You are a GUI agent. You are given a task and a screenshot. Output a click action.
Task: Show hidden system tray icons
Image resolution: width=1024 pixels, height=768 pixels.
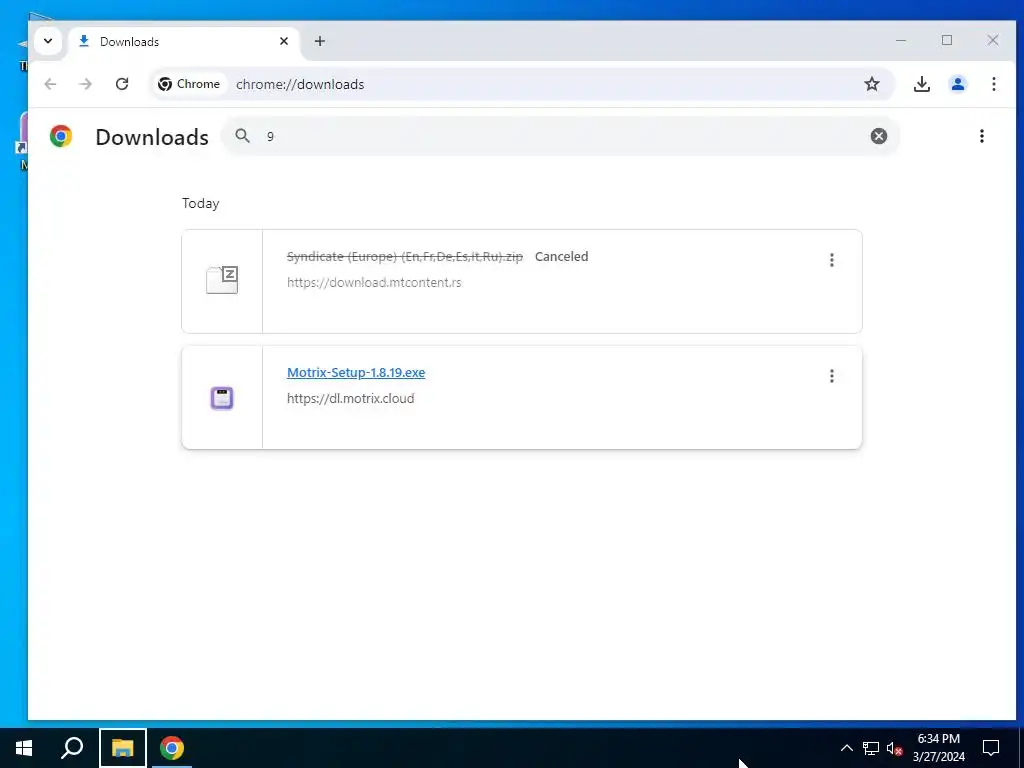pyautogui.click(x=846, y=748)
